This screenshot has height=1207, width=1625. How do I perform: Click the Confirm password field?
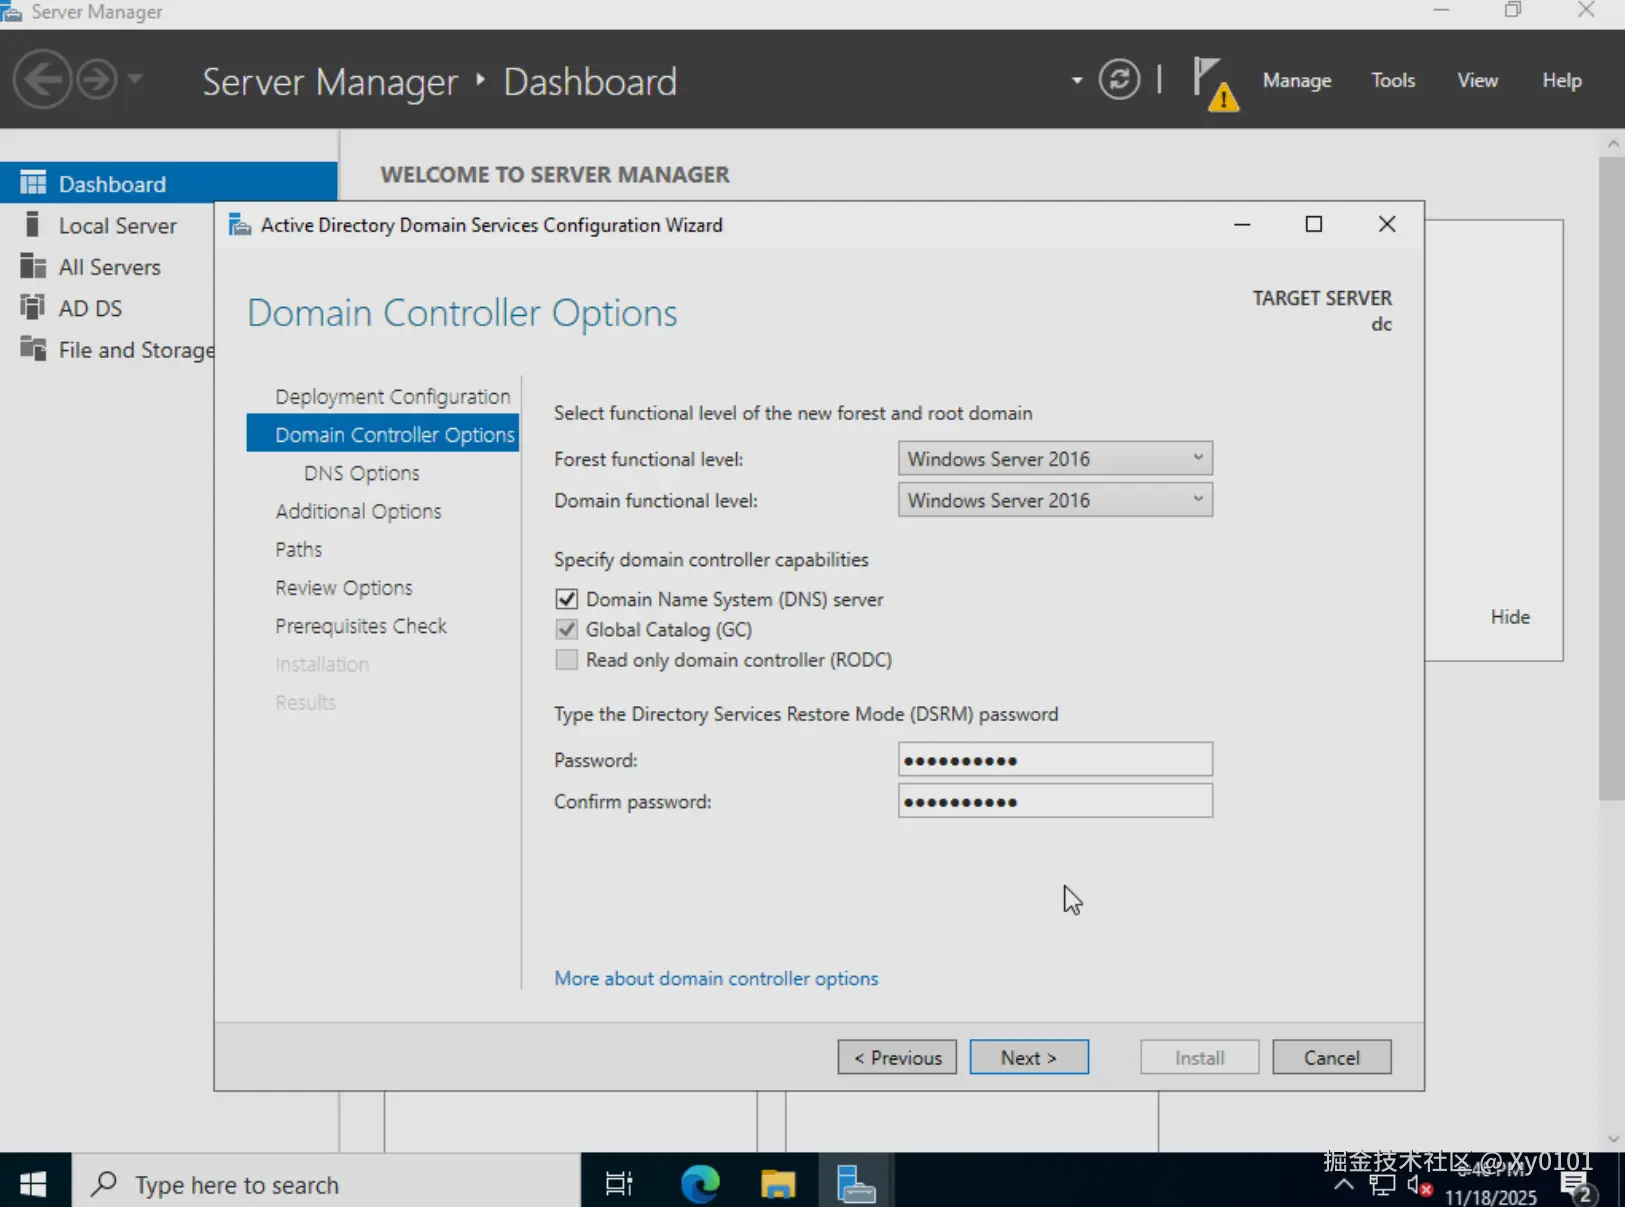pos(1055,800)
